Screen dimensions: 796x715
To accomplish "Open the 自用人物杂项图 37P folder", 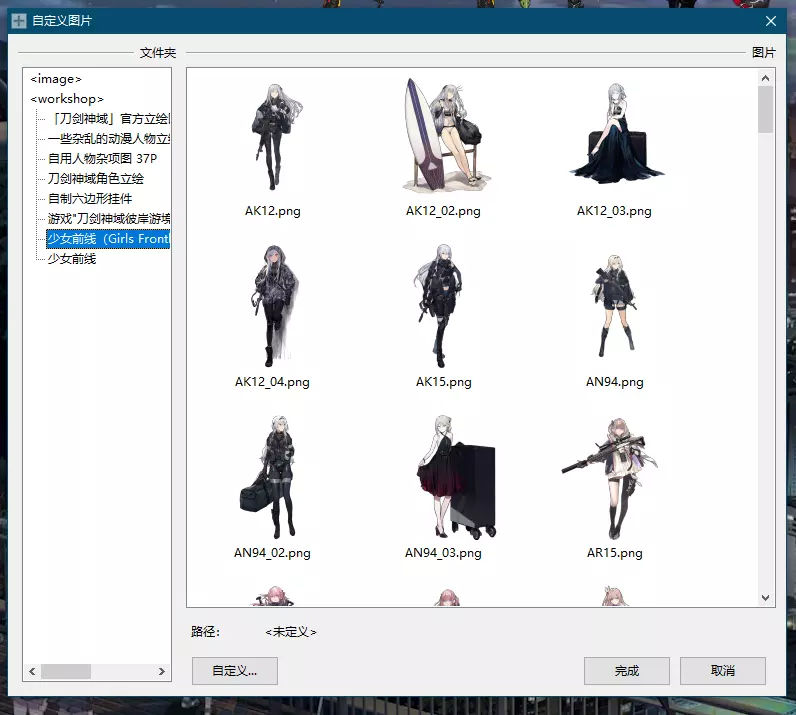I will point(102,158).
